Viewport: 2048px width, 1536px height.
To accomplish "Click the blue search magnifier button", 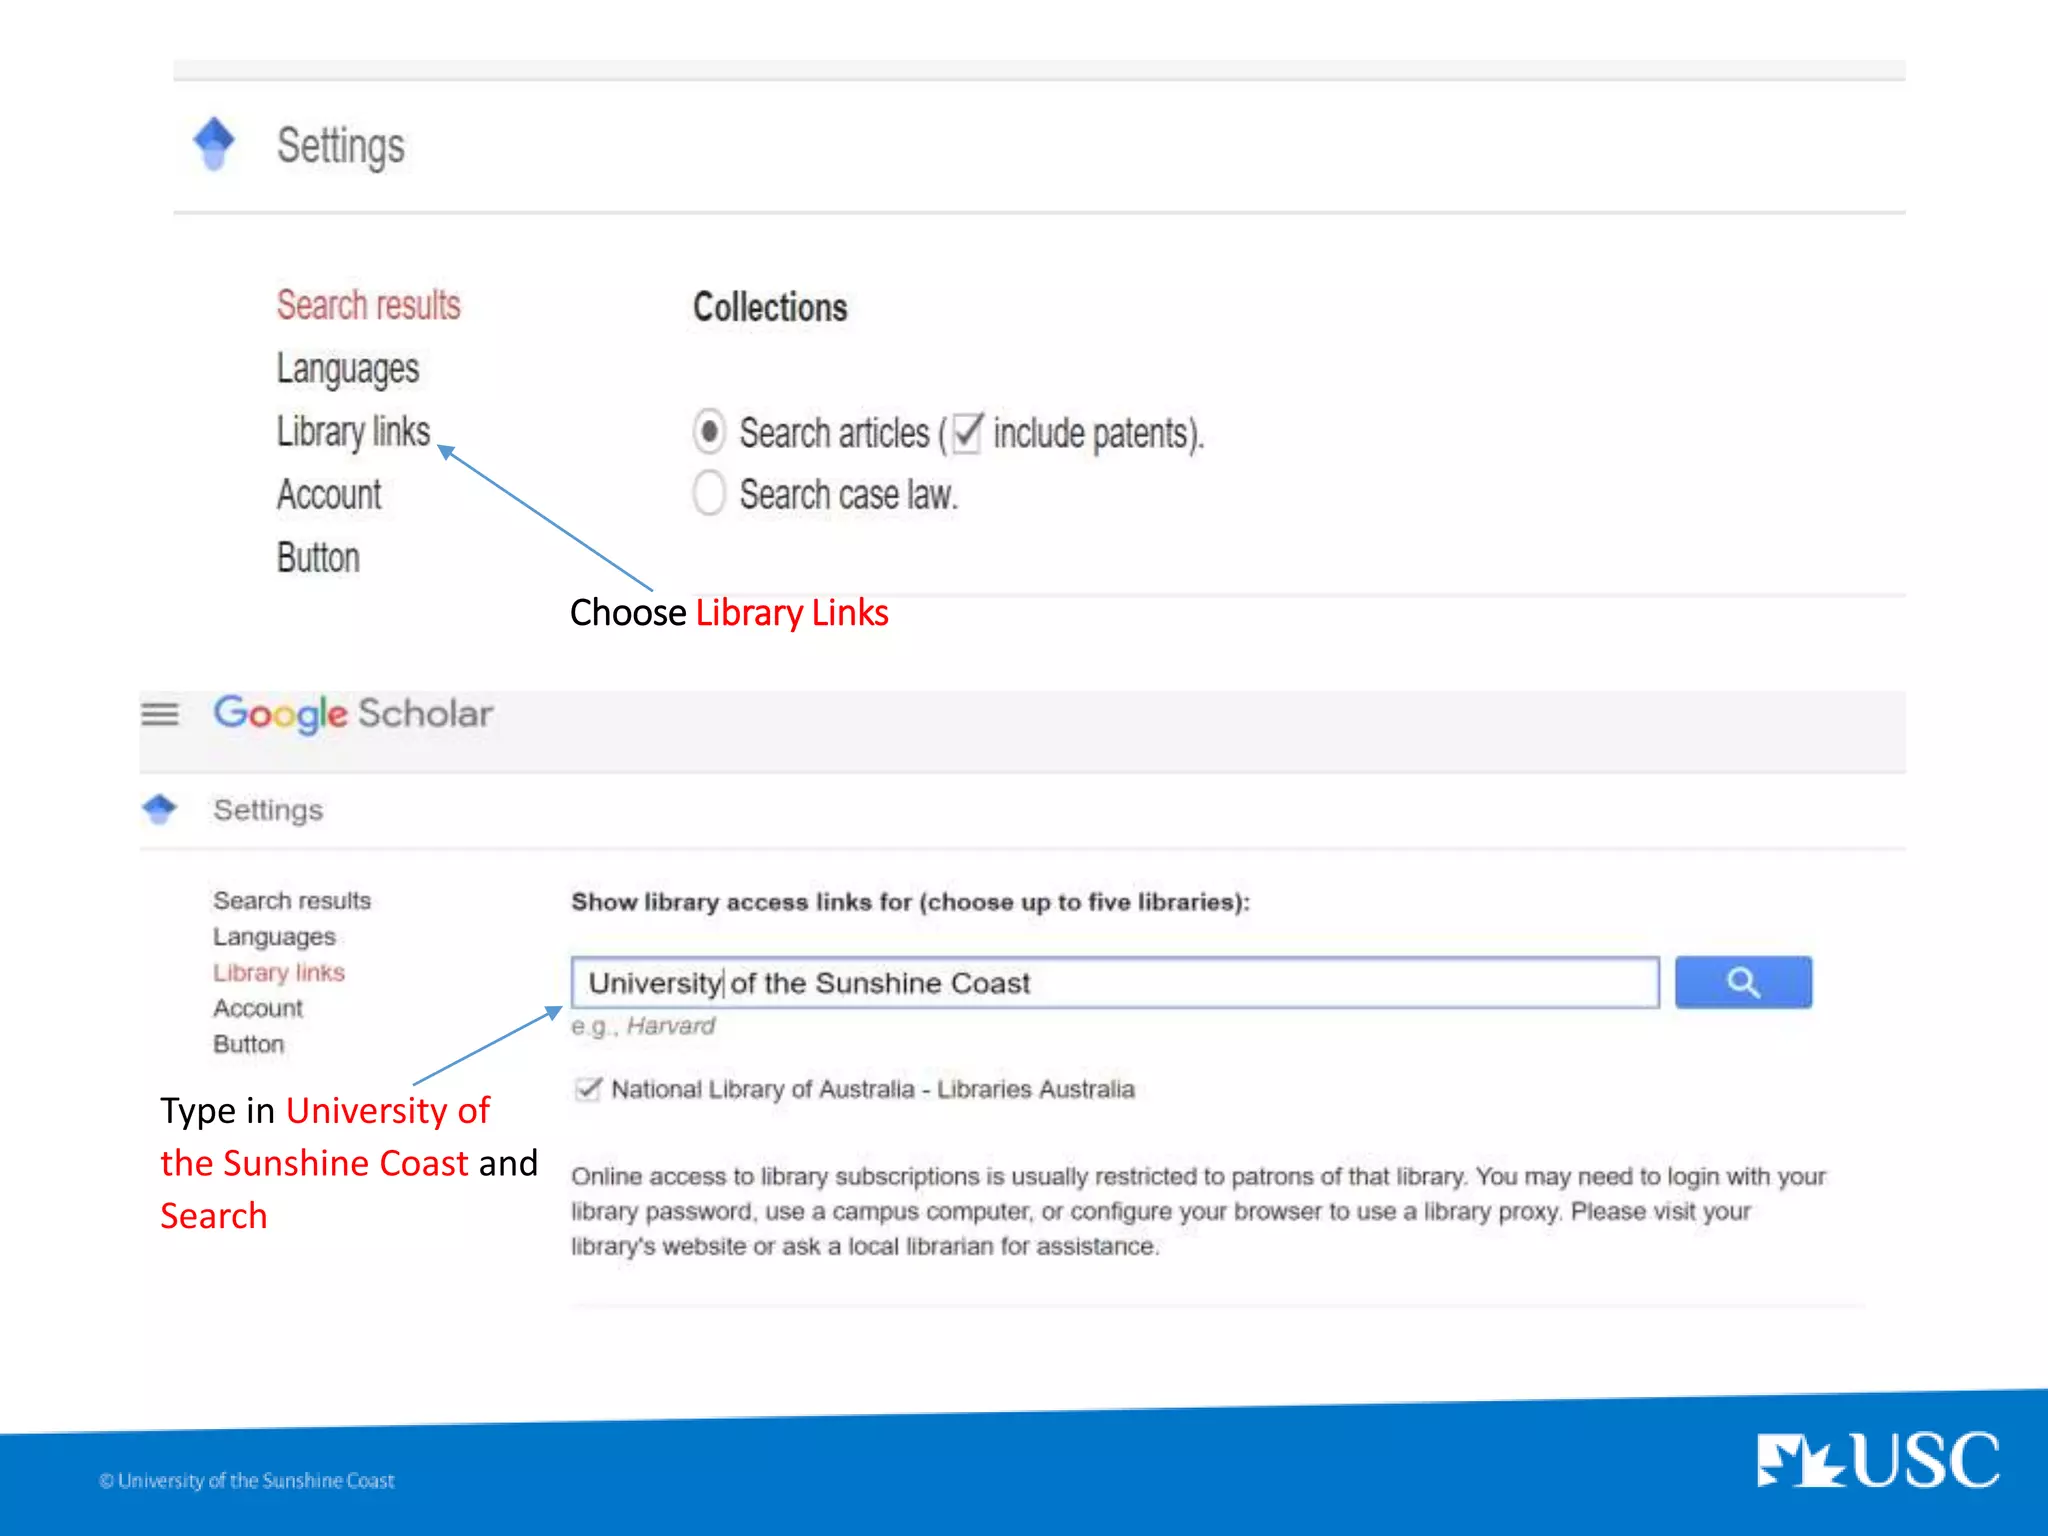I will pos(1743,982).
